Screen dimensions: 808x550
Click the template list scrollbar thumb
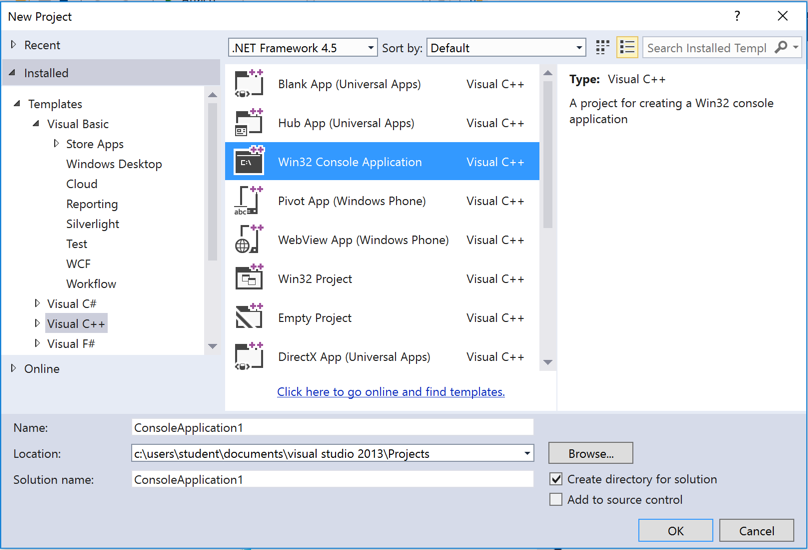point(548,155)
